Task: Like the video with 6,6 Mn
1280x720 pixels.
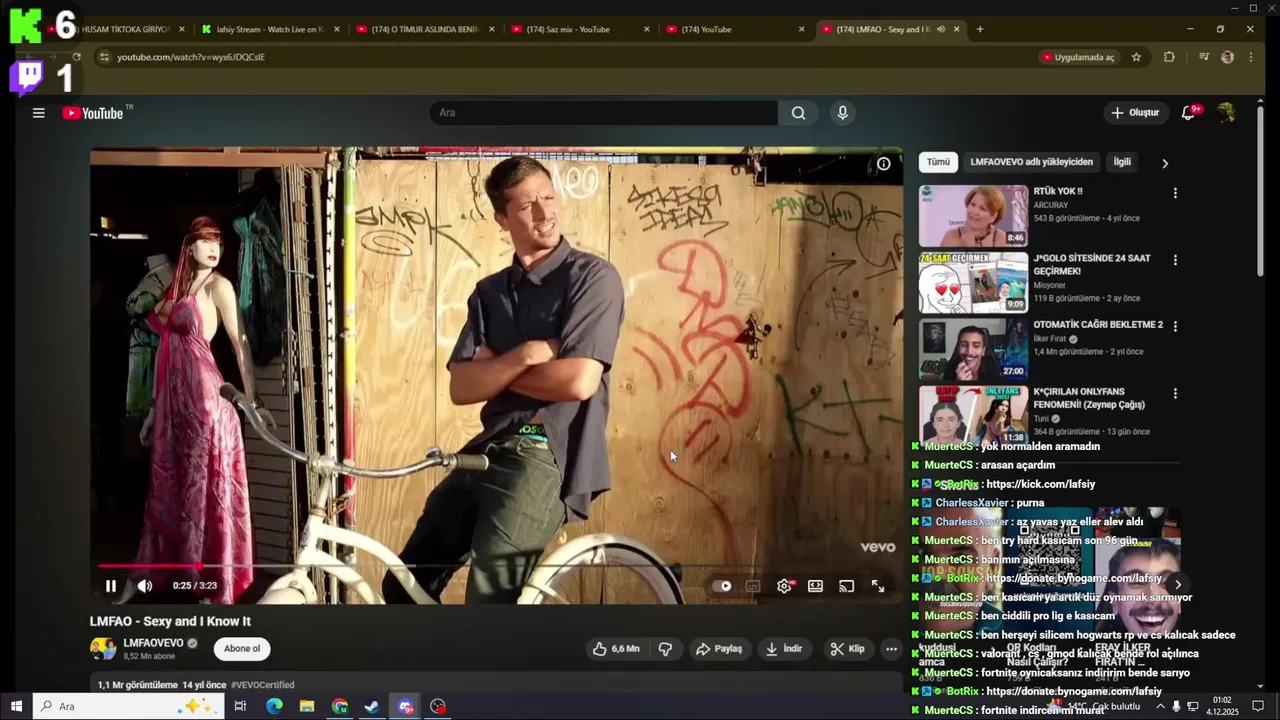Action: pos(616,649)
